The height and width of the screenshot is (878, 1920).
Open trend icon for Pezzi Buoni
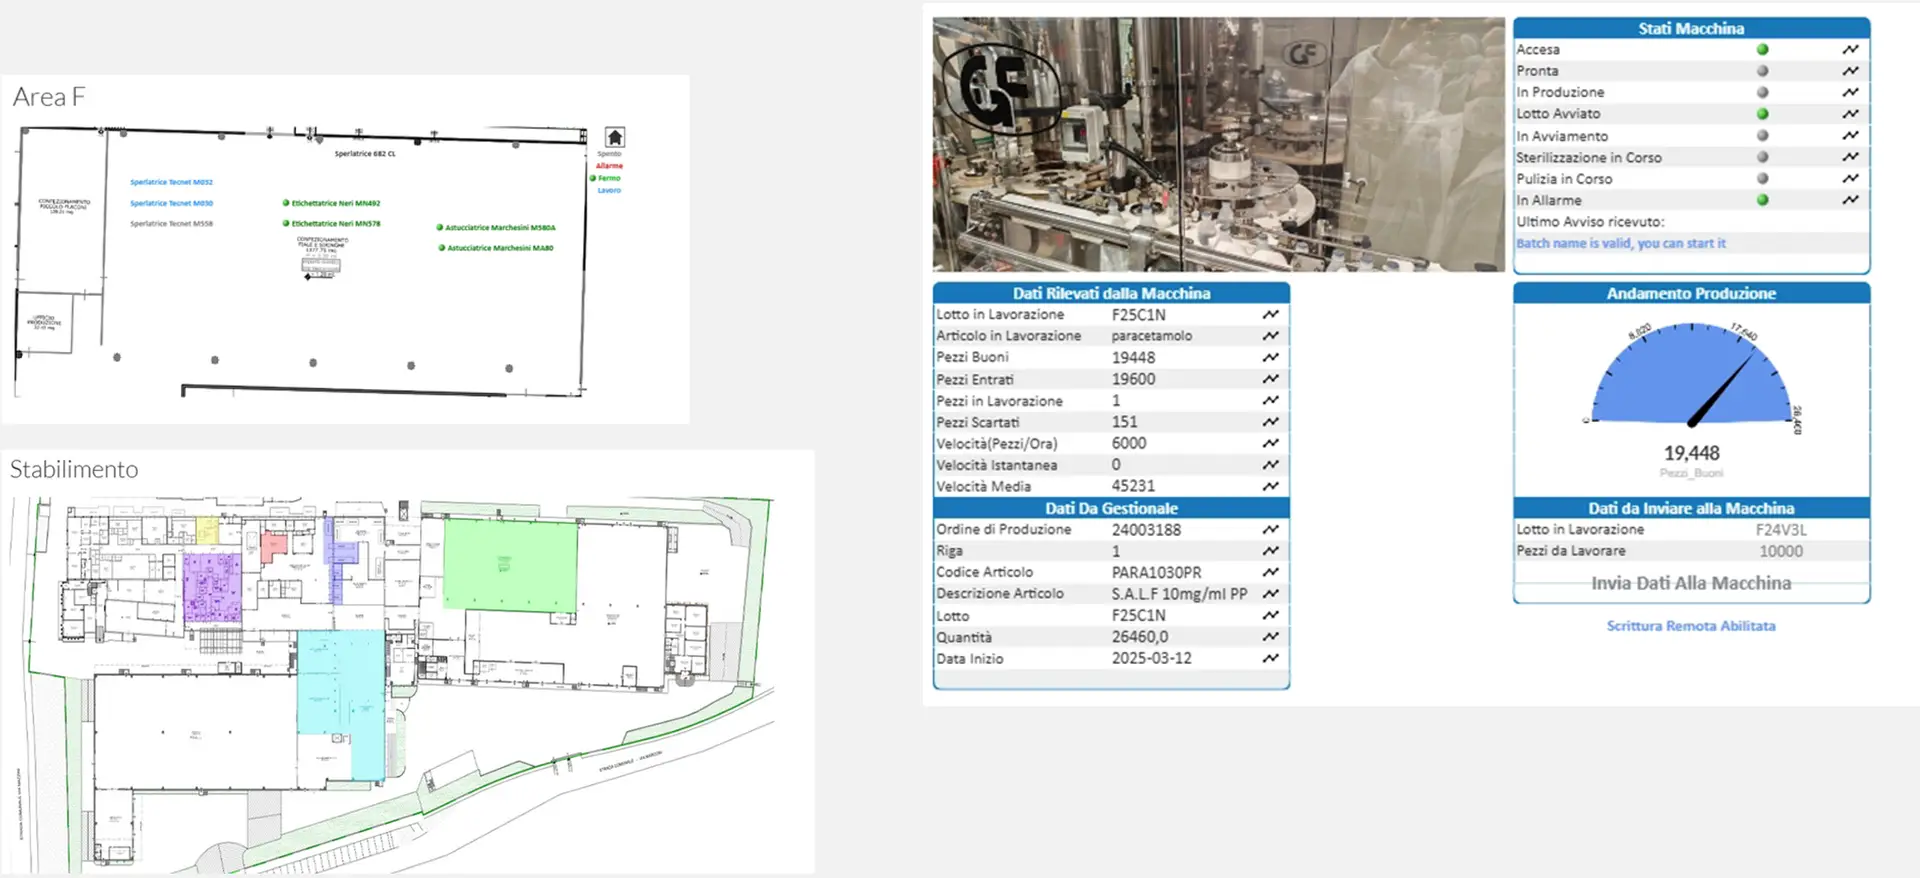click(x=1270, y=357)
